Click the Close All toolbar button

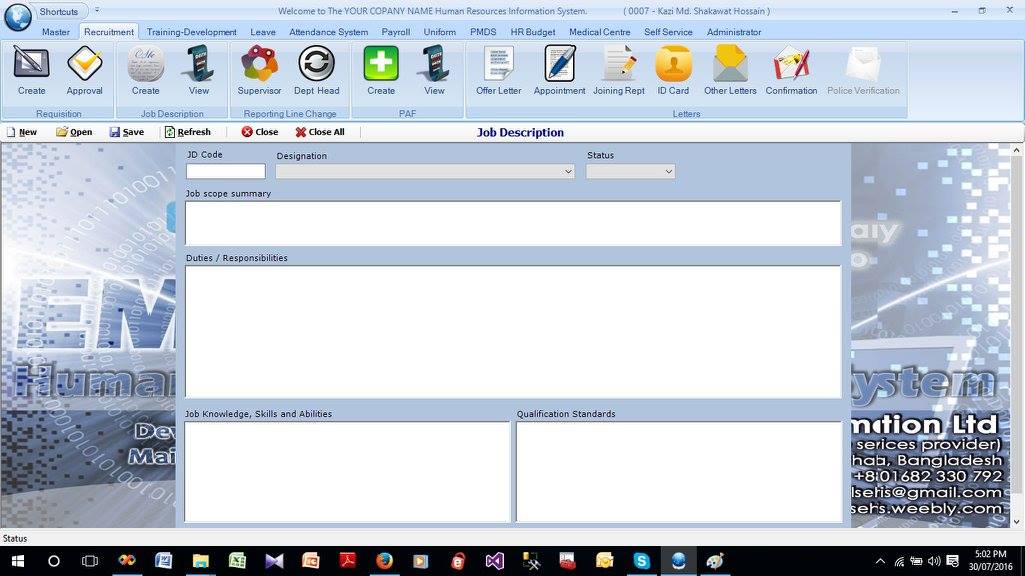click(x=320, y=132)
